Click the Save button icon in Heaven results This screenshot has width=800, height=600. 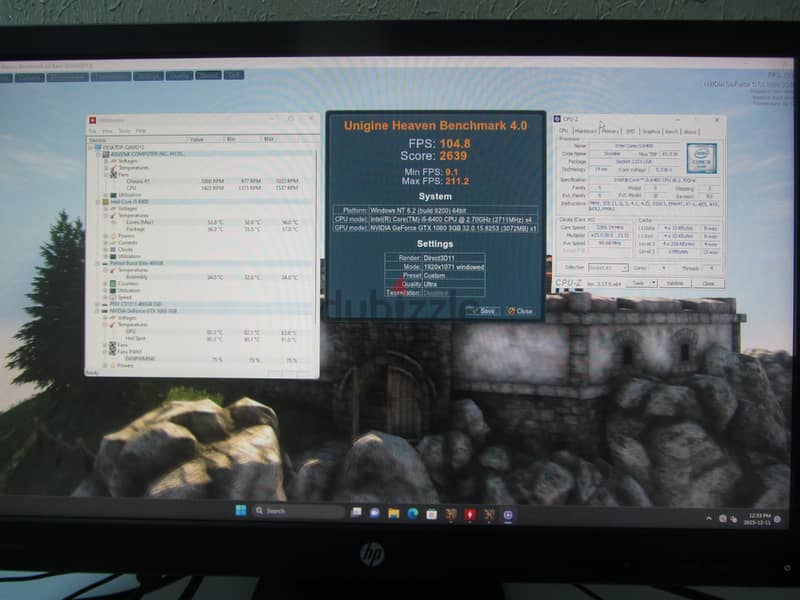pyautogui.click(x=474, y=310)
